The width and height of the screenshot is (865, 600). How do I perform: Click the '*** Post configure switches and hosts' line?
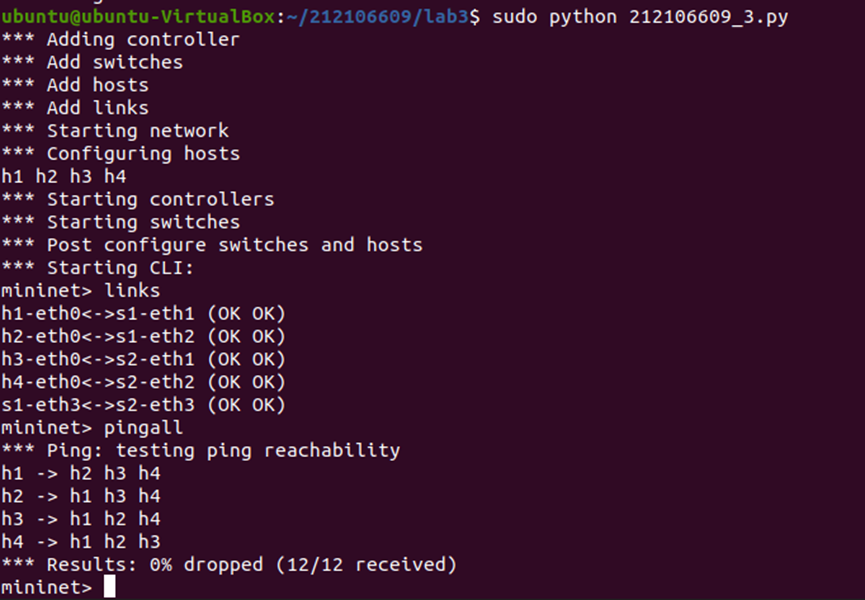pyautogui.click(x=212, y=245)
